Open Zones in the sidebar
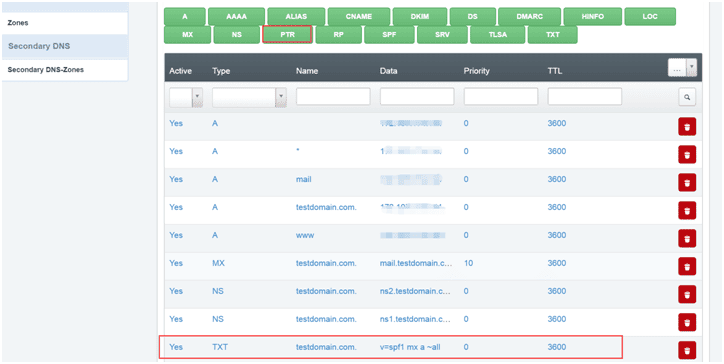The width and height of the screenshot is (724, 364). 65,23
